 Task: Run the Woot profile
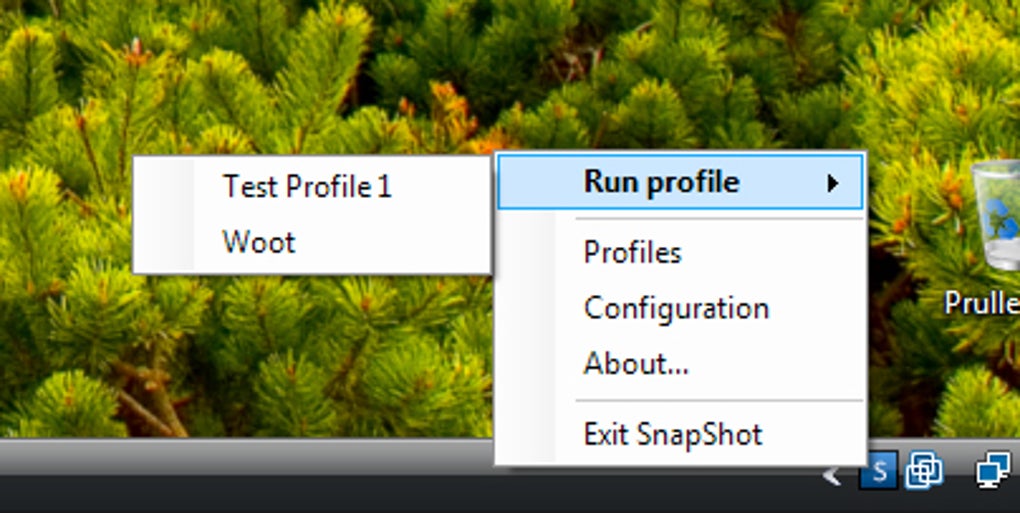(x=259, y=242)
